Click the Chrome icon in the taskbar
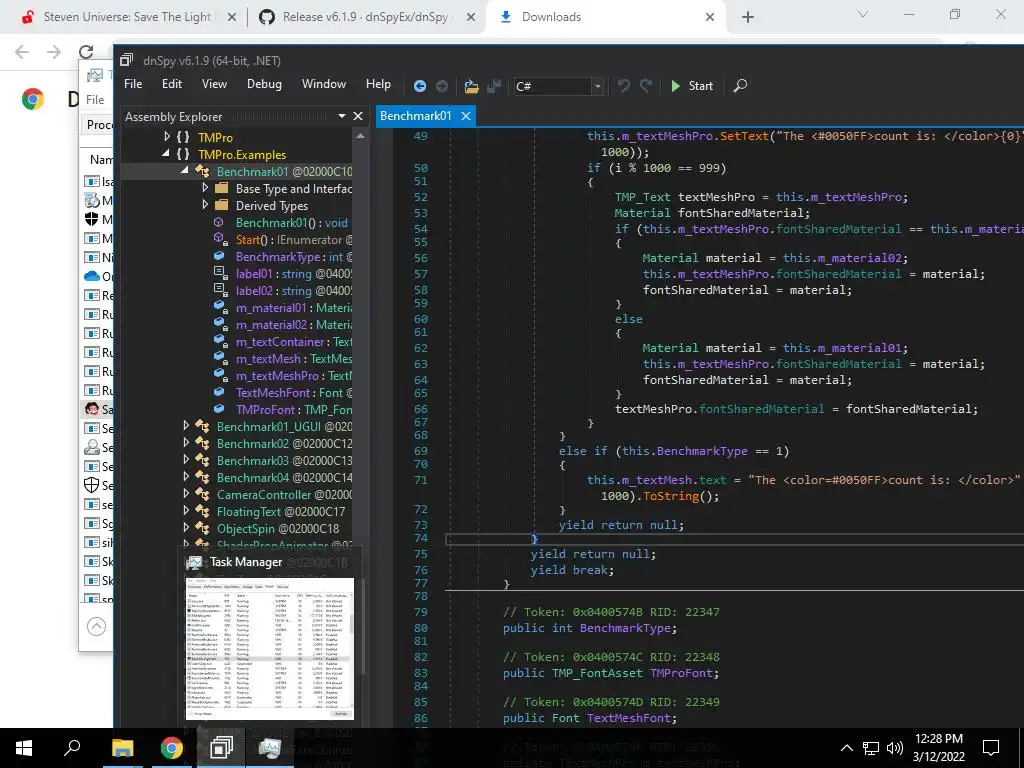This screenshot has height=768, width=1024. click(x=172, y=748)
